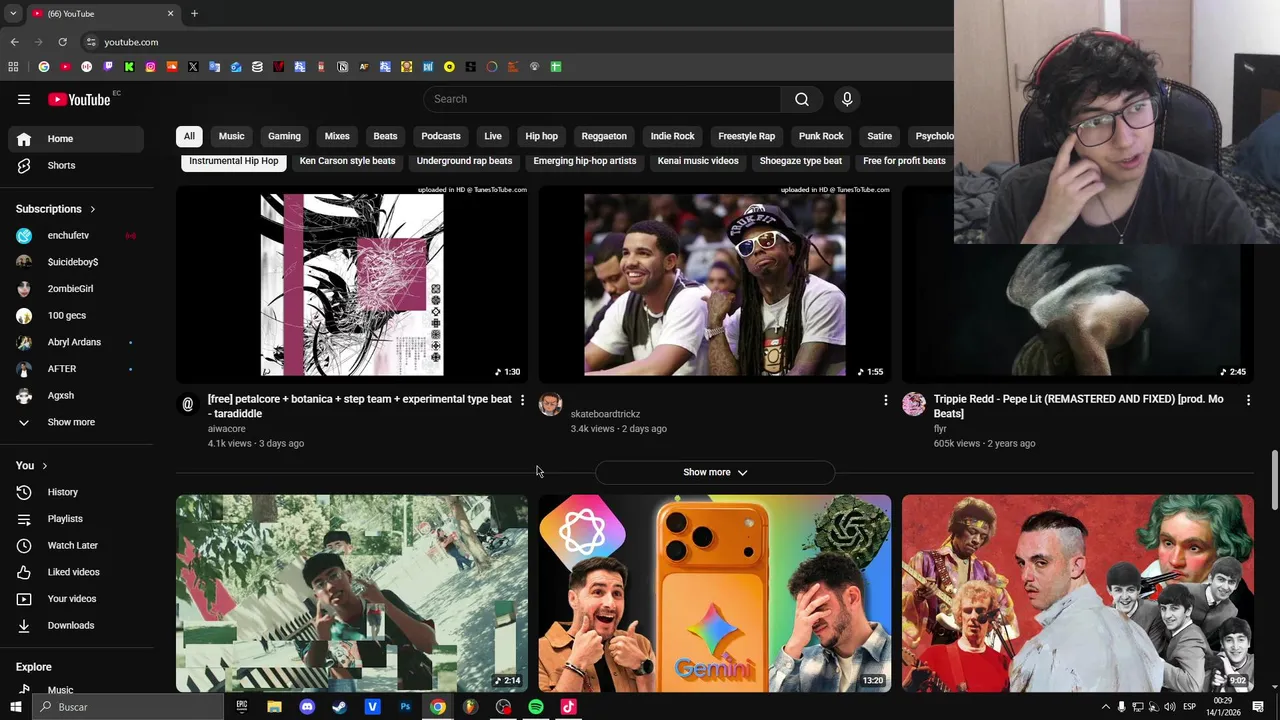Open the YouTube hamburger guide menu
1280x720 pixels.
(x=24, y=99)
